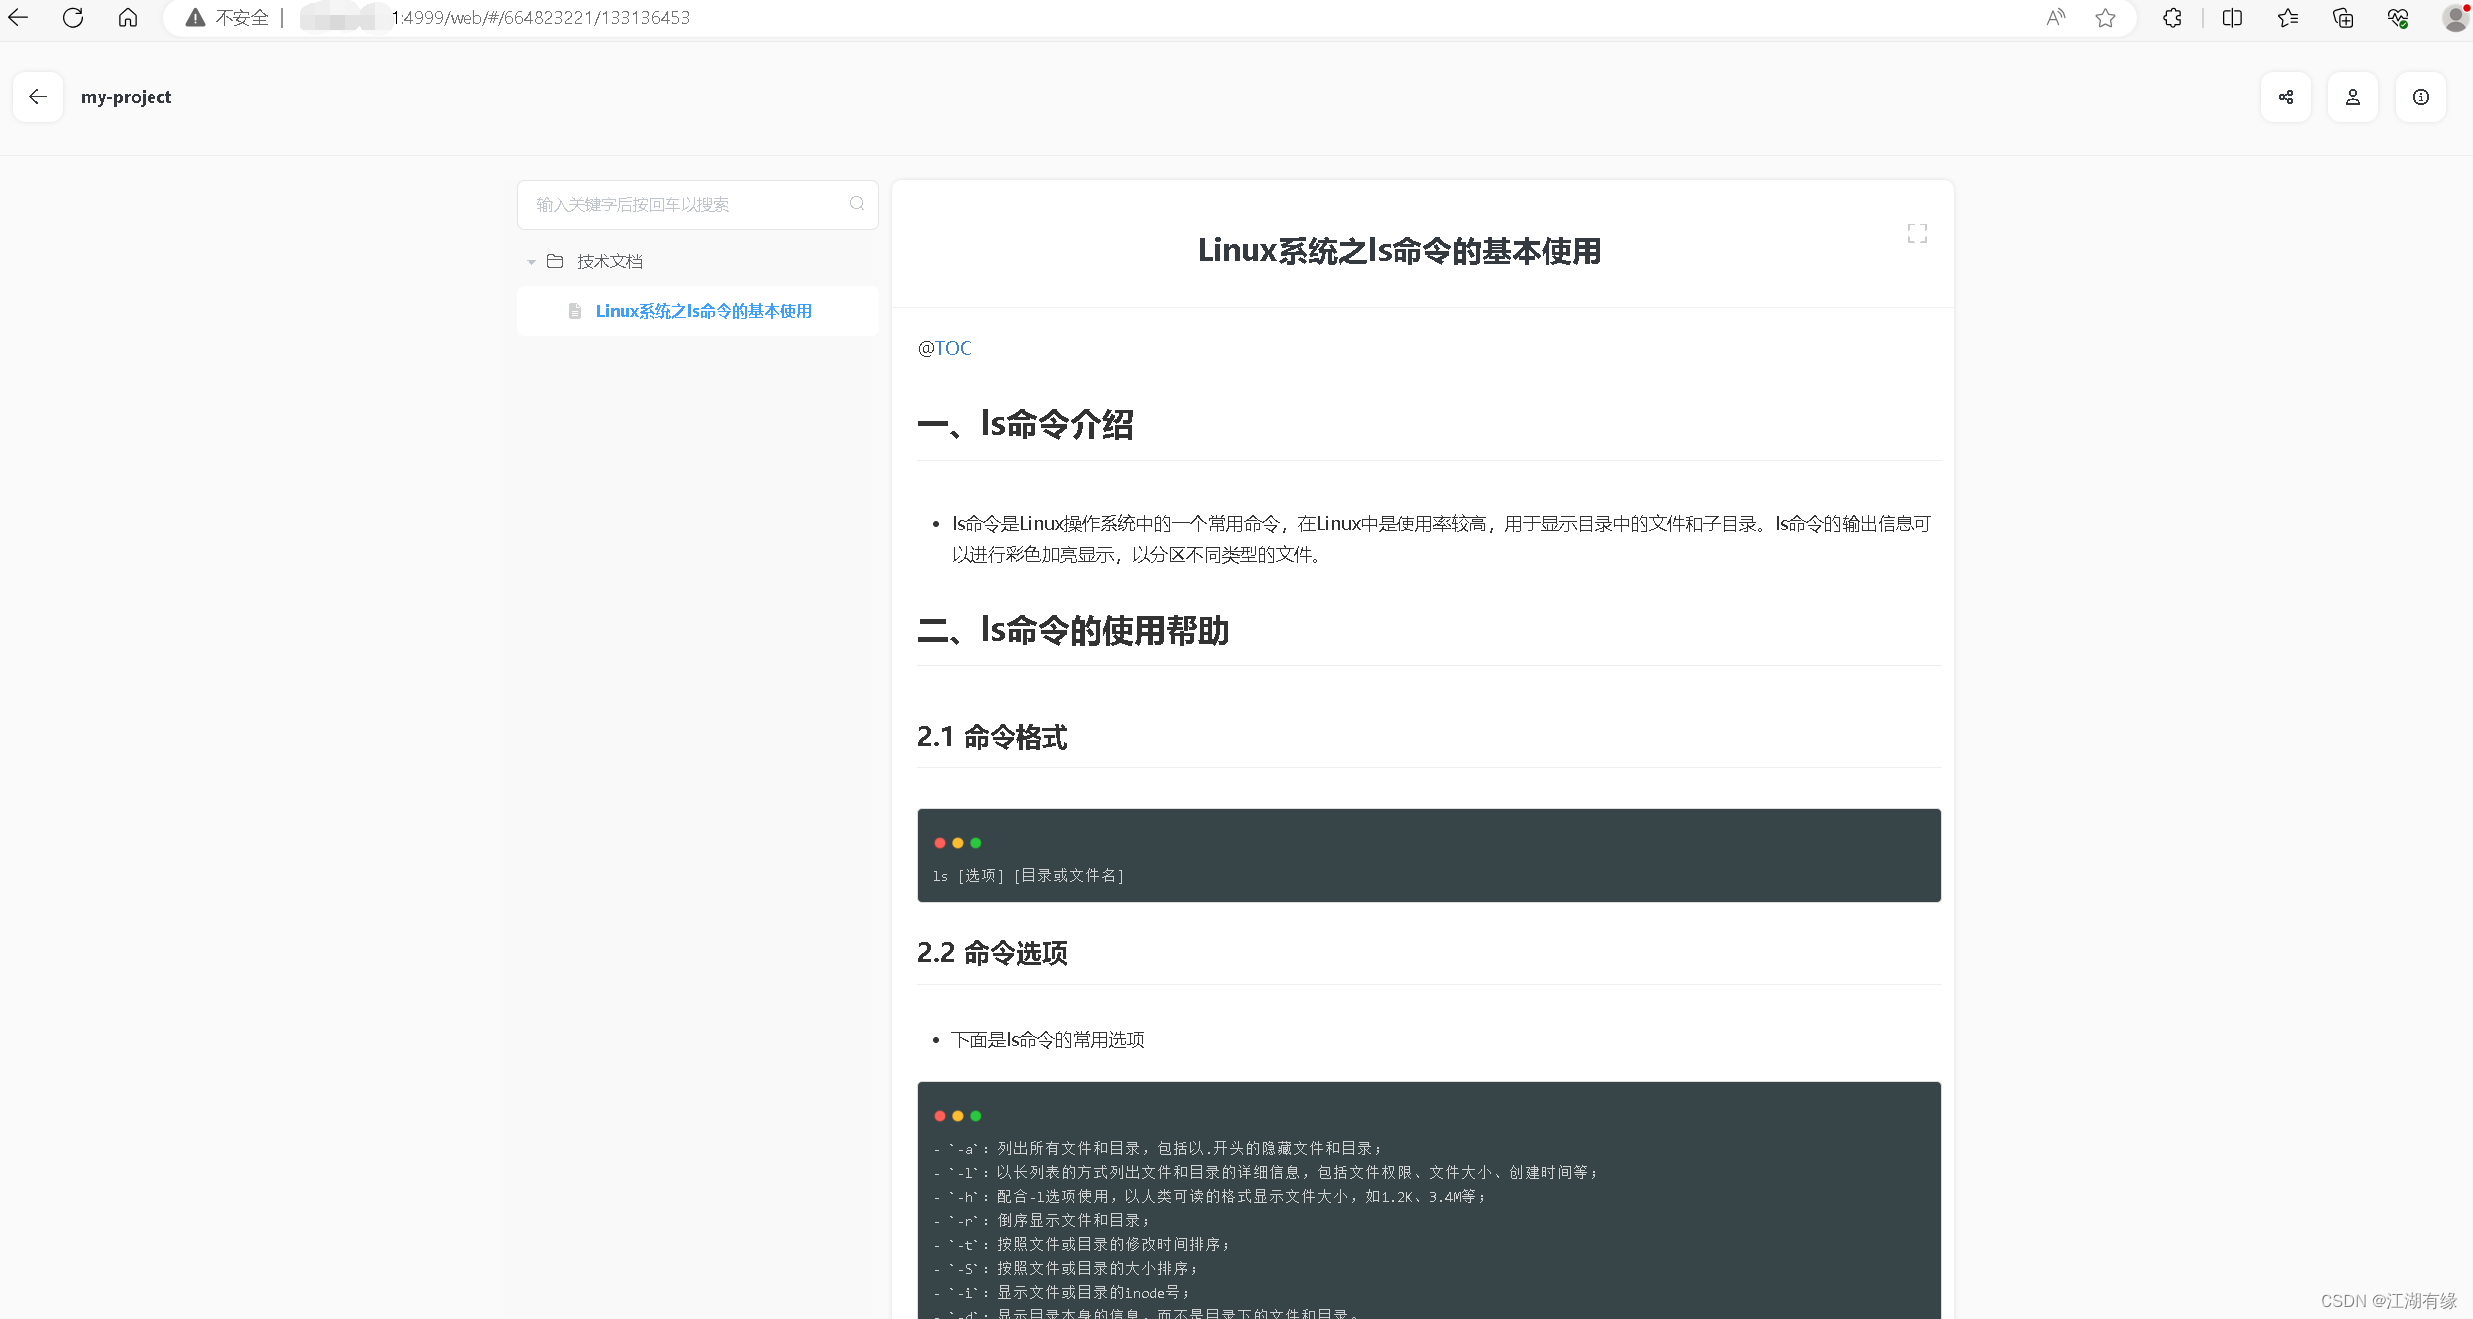
Task: Click bullet text 下面是ls命令的常用选项
Action: pyautogui.click(x=1048, y=1040)
